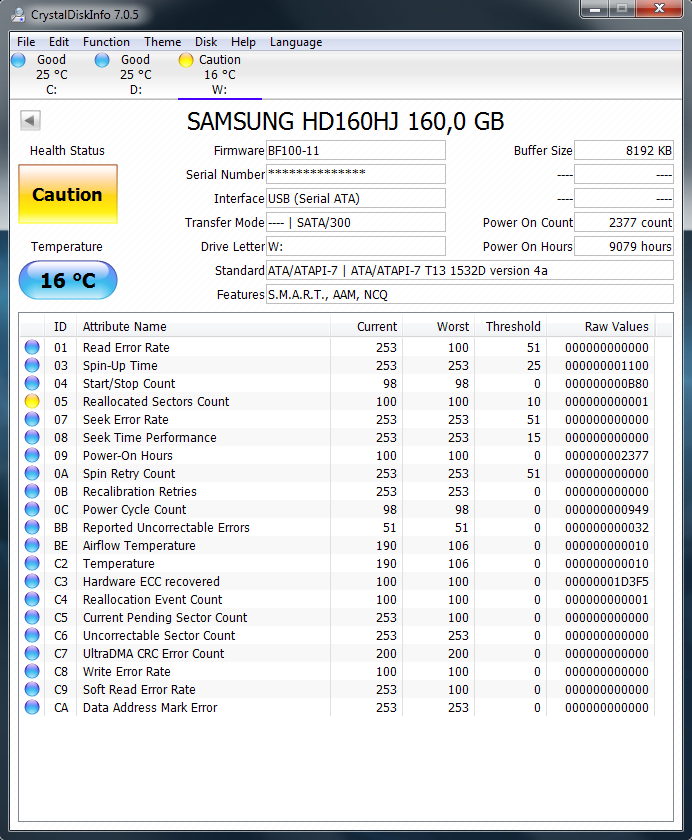Open the Edit menu
The image size is (692, 840).
tap(59, 42)
